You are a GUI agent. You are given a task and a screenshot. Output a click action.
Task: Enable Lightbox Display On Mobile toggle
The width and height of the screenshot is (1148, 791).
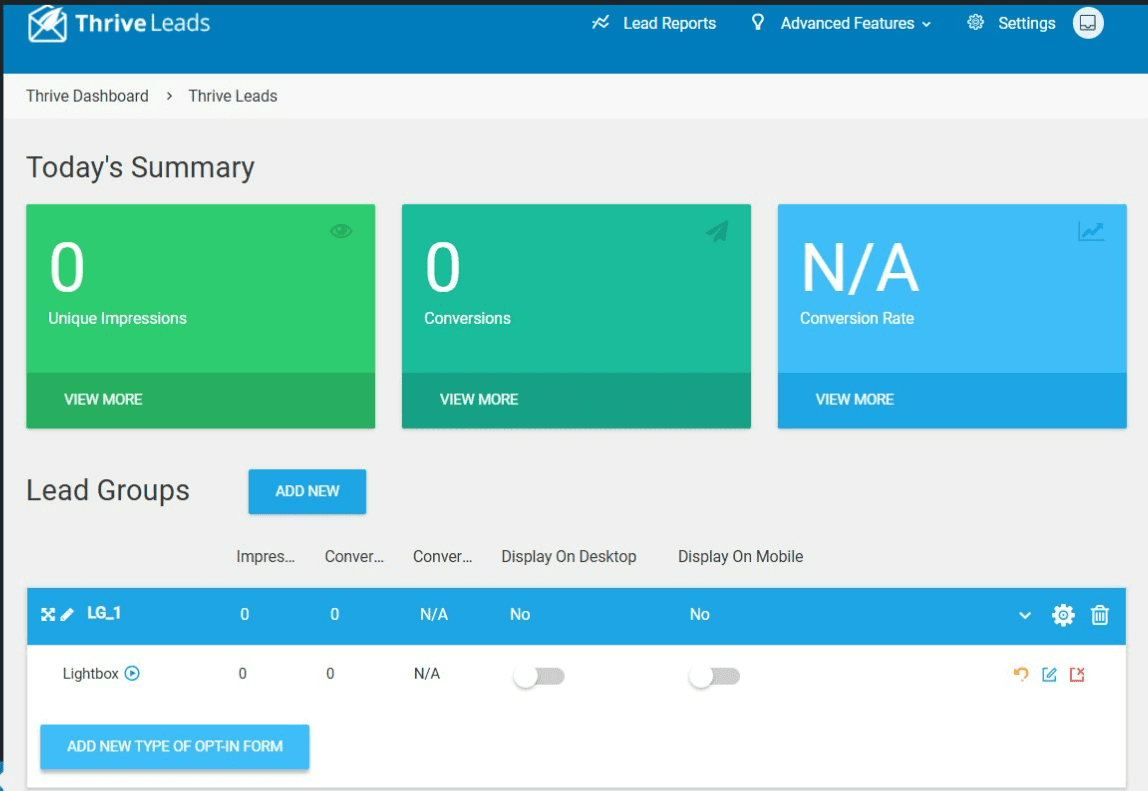coord(714,677)
